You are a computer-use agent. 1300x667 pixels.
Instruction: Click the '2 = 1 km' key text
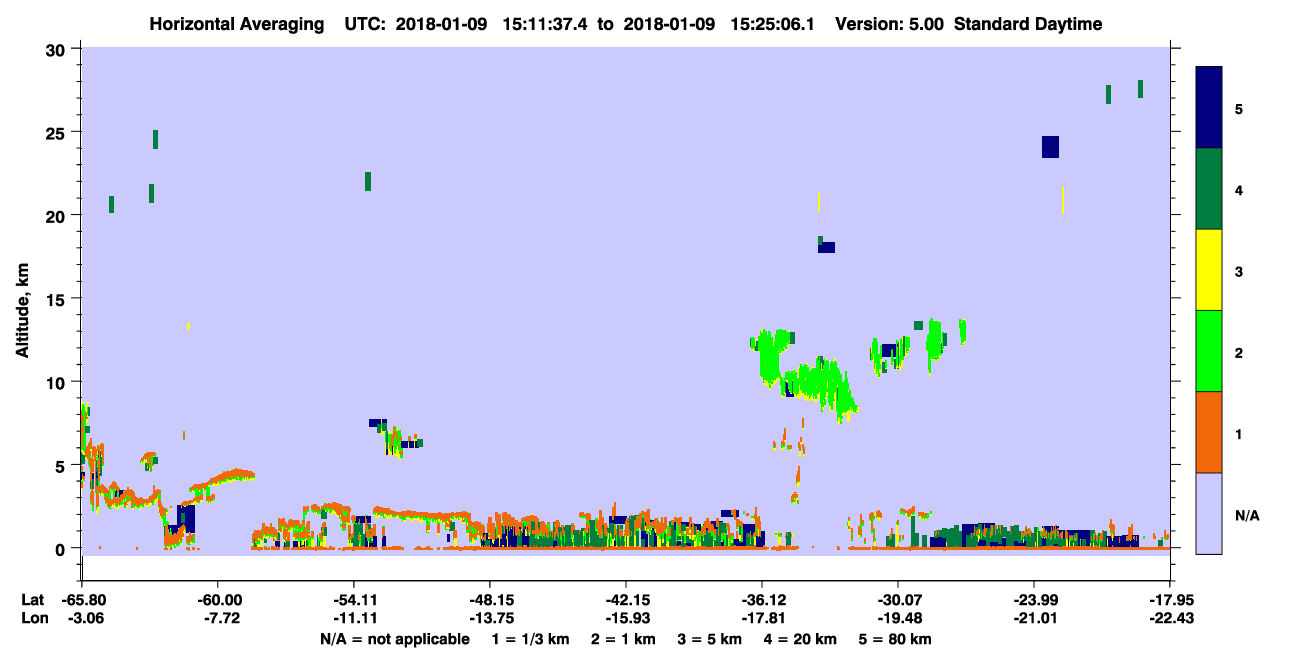624,639
